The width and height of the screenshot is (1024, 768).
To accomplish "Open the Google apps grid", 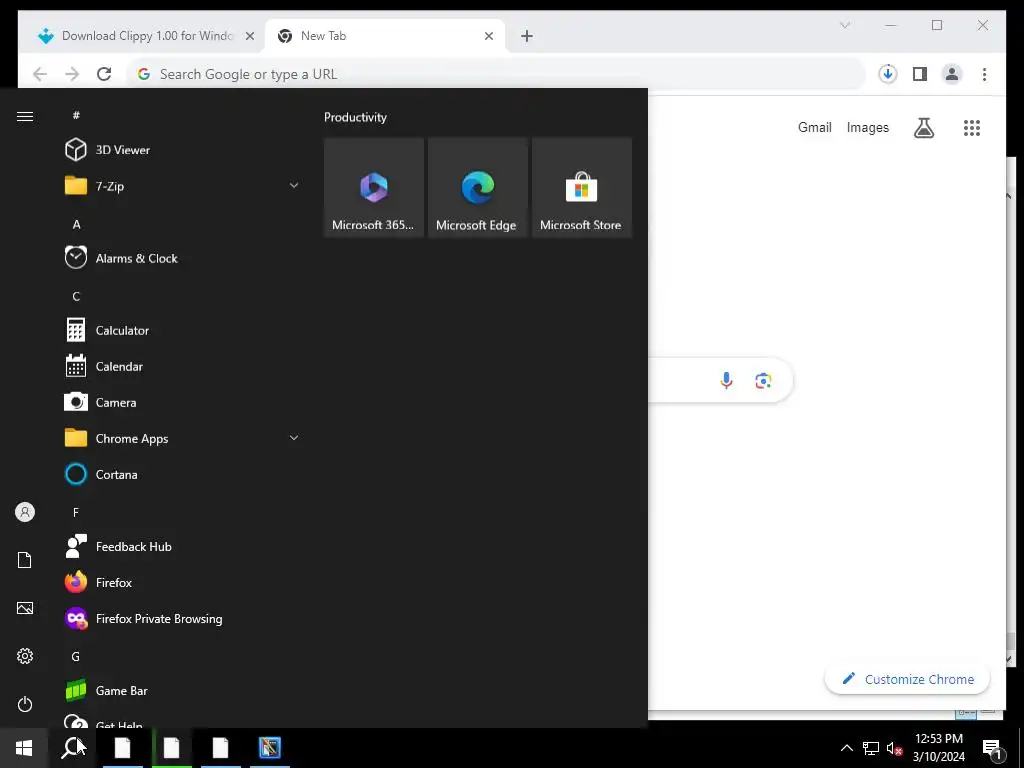I will pos(972,127).
